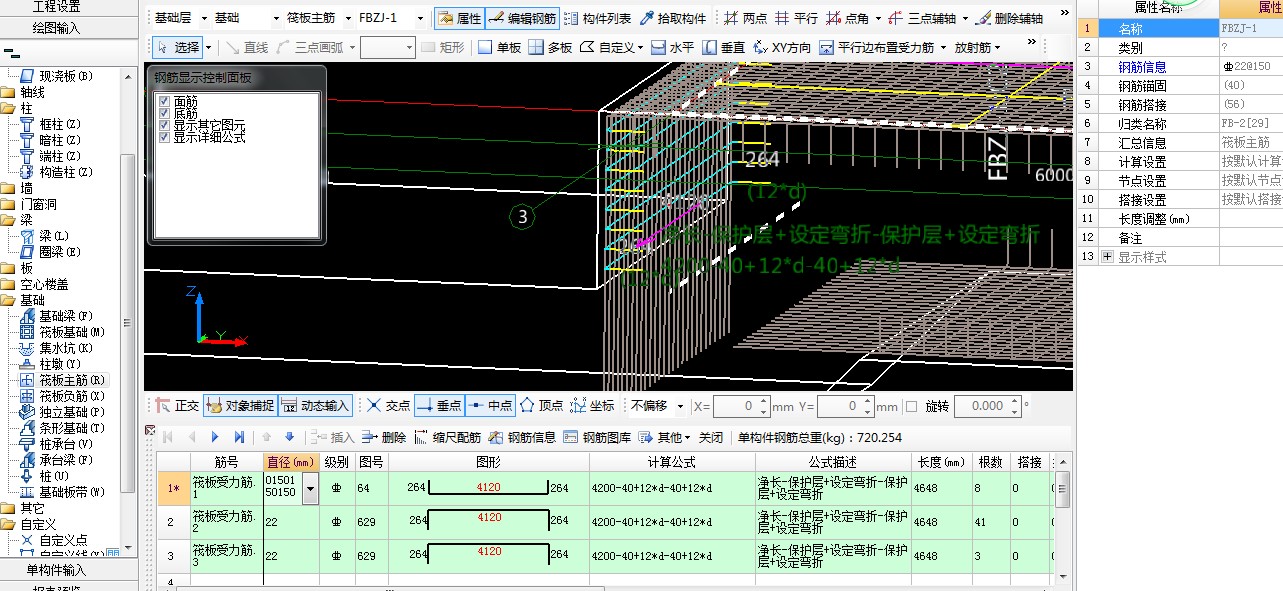This screenshot has height=591, width=1283.
Task: Uncheck the 底筋 bottom rebar checkbox
Action: click(164, 114)
